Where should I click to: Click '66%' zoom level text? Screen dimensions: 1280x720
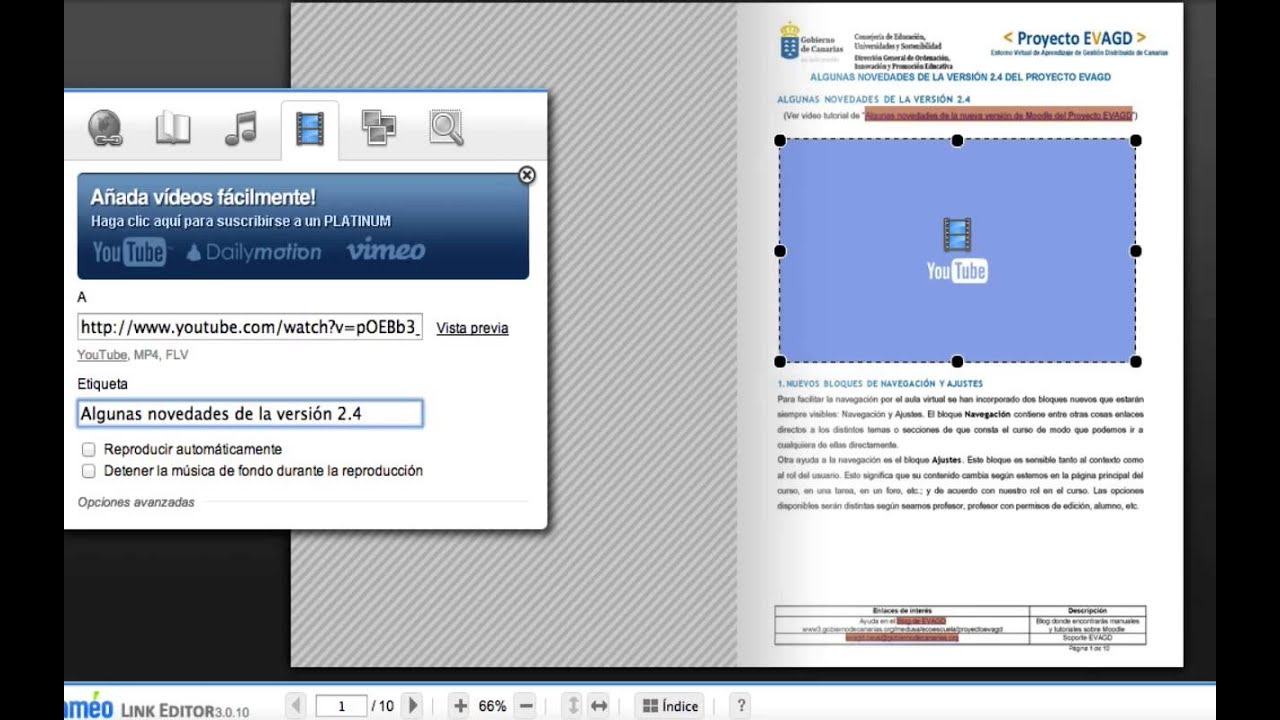(x=492, y=706)
